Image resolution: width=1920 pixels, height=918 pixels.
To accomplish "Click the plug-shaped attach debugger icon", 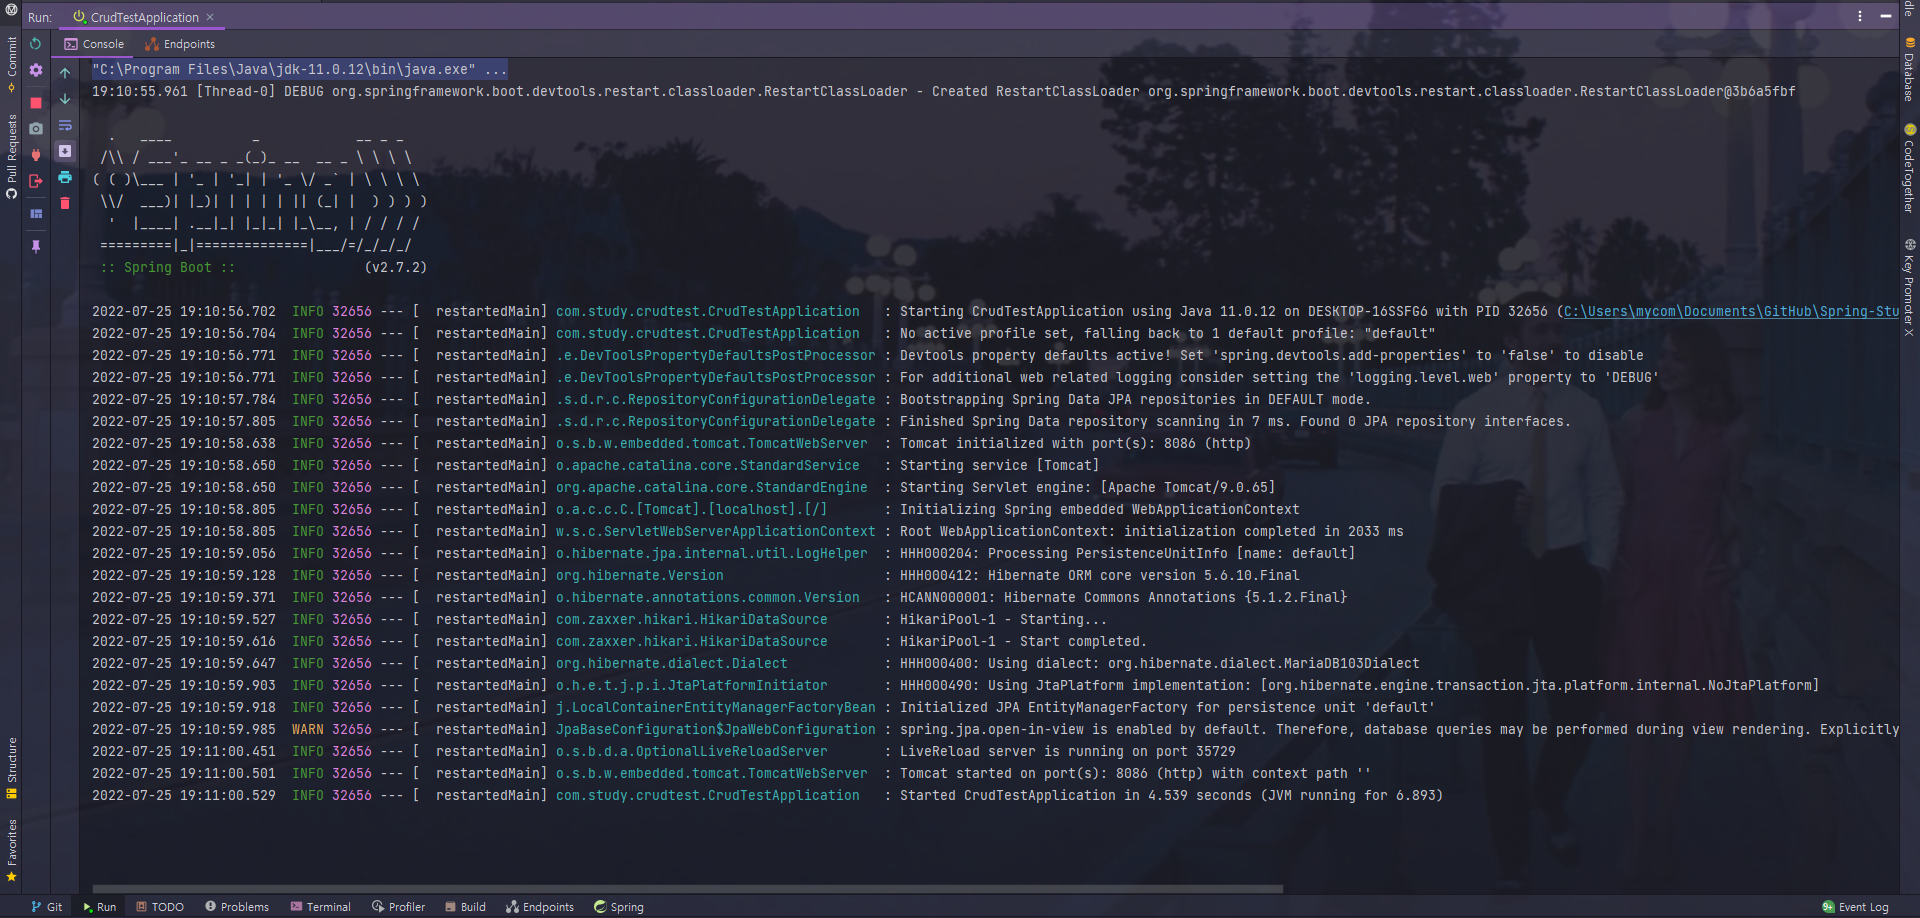I will click(36, 154).
